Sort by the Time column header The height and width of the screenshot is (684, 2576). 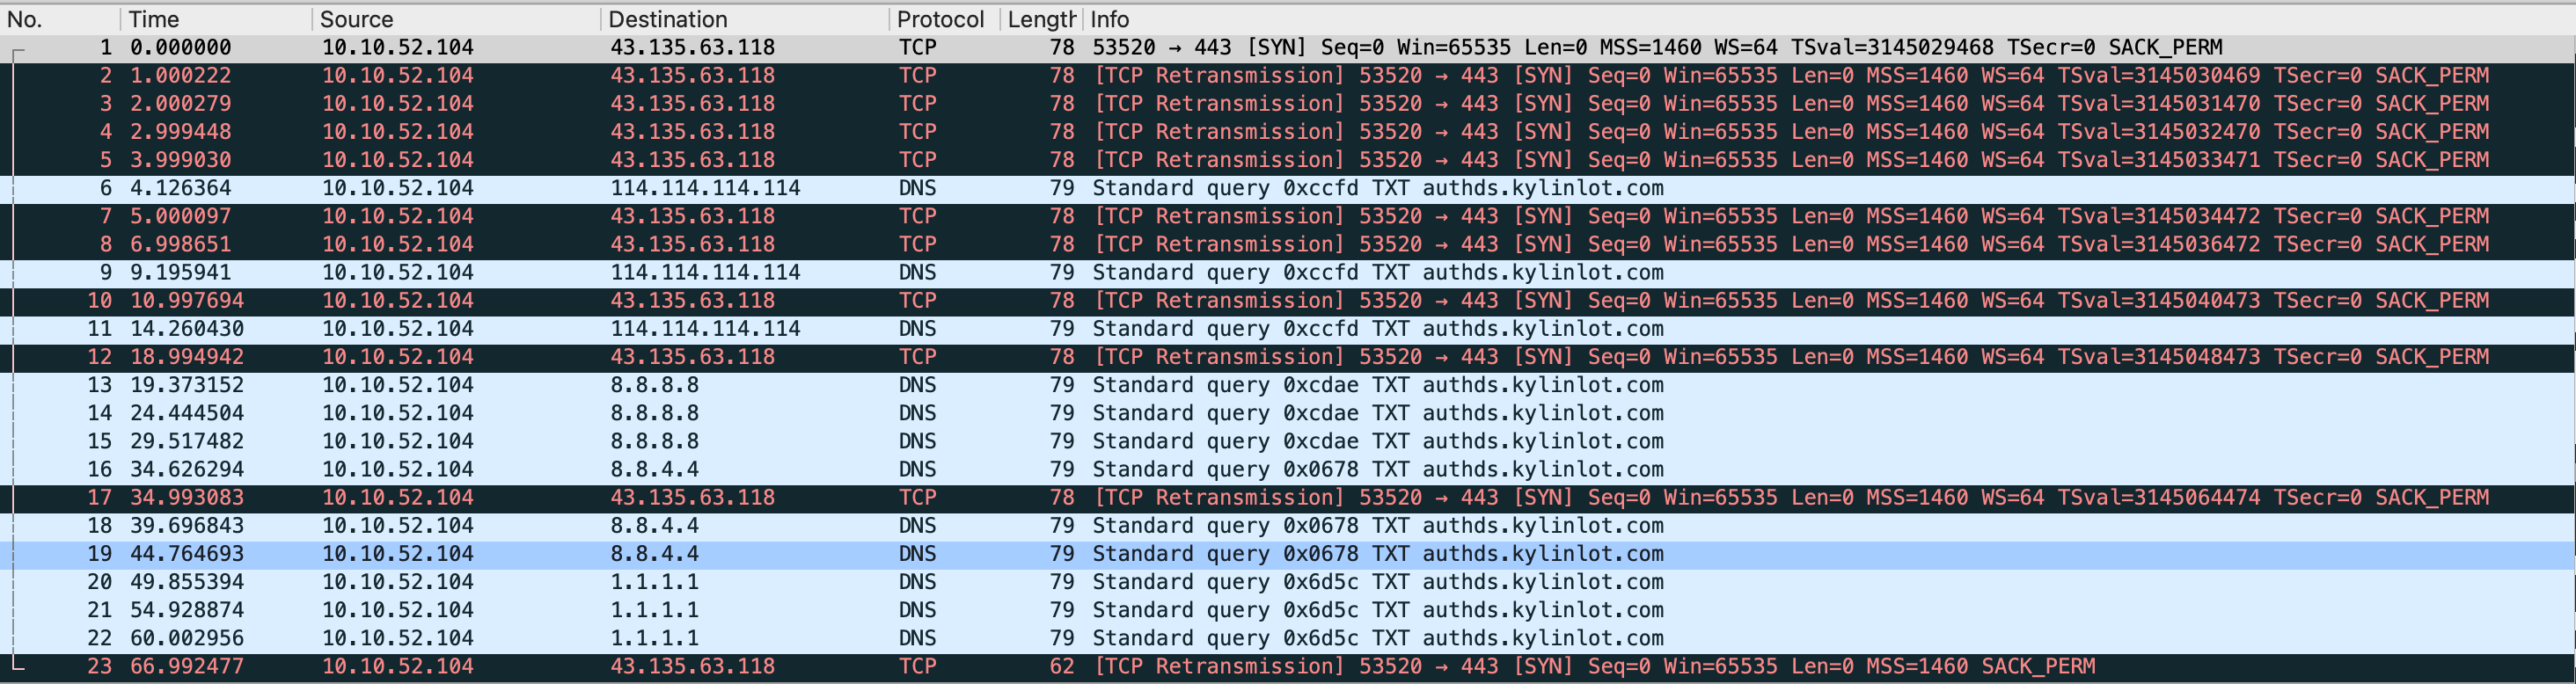coord(216,19)
